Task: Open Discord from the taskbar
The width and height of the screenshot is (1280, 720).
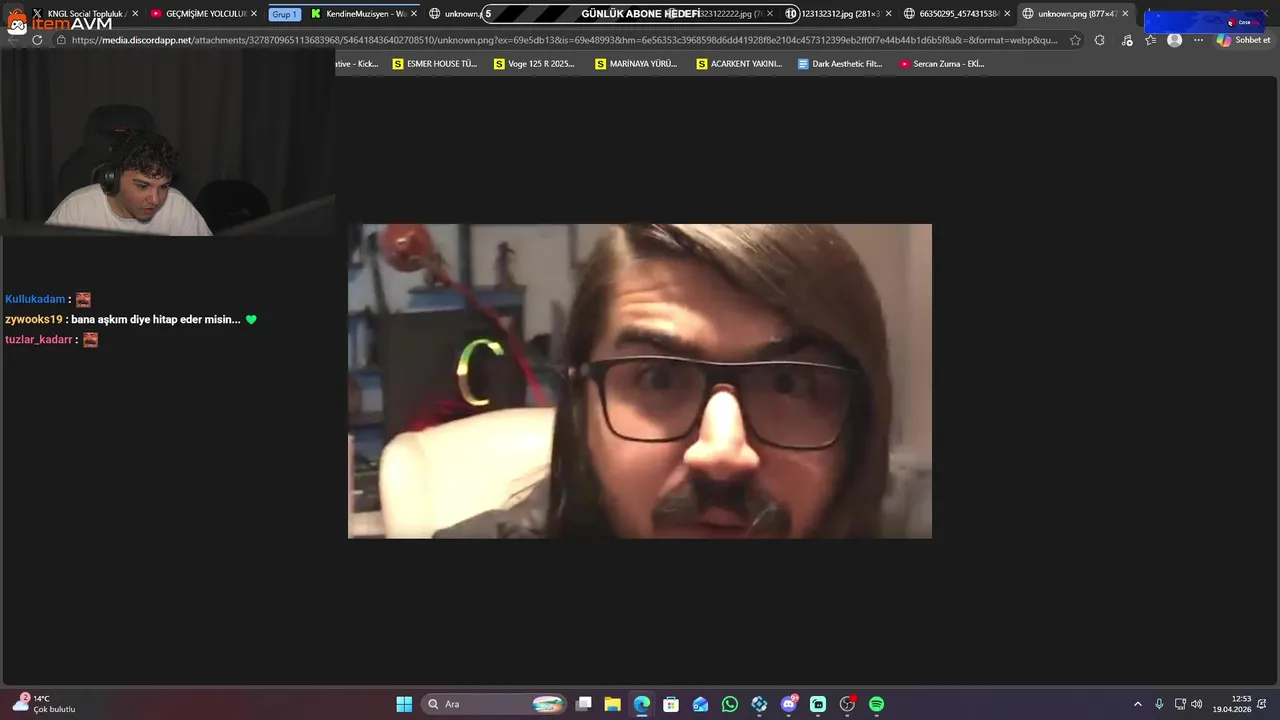Action: (789, 704)
